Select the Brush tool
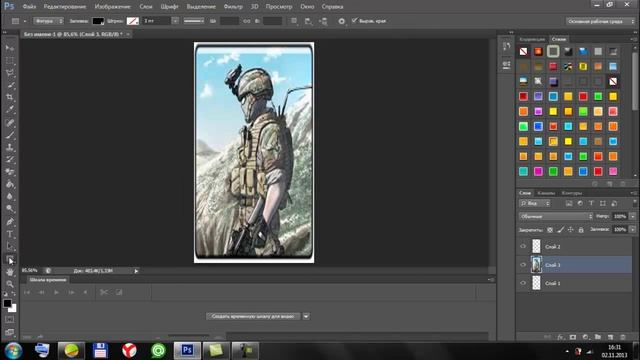The image size is (640, 360). point(10,135)
